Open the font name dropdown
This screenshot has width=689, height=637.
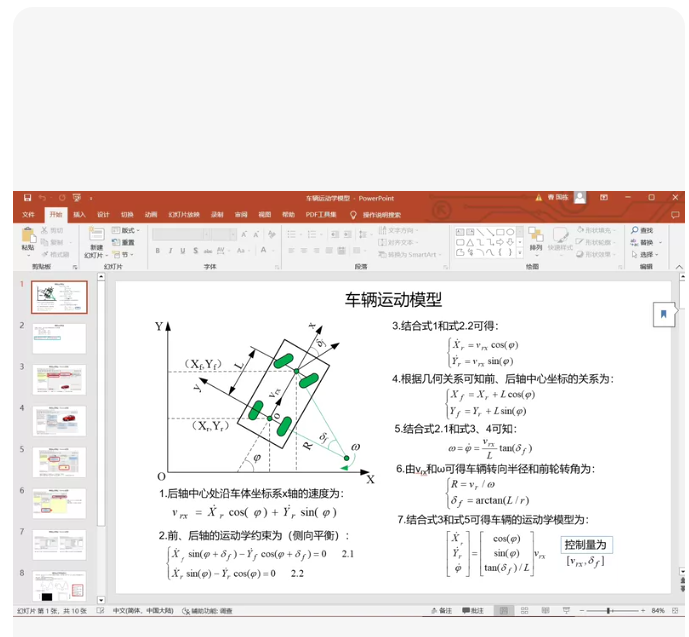(x=206, y=234)
